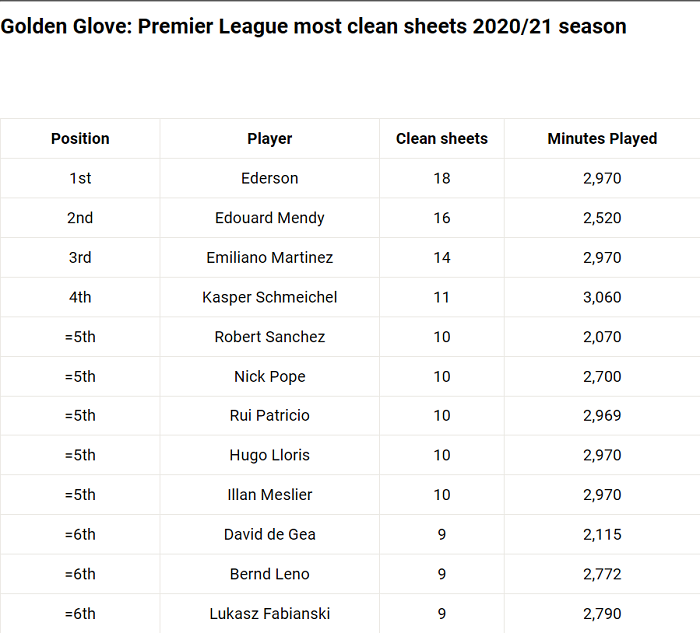Click the 4th position cell
The width and height of the screenshot is (700, 633).
[x=80, y=297]
